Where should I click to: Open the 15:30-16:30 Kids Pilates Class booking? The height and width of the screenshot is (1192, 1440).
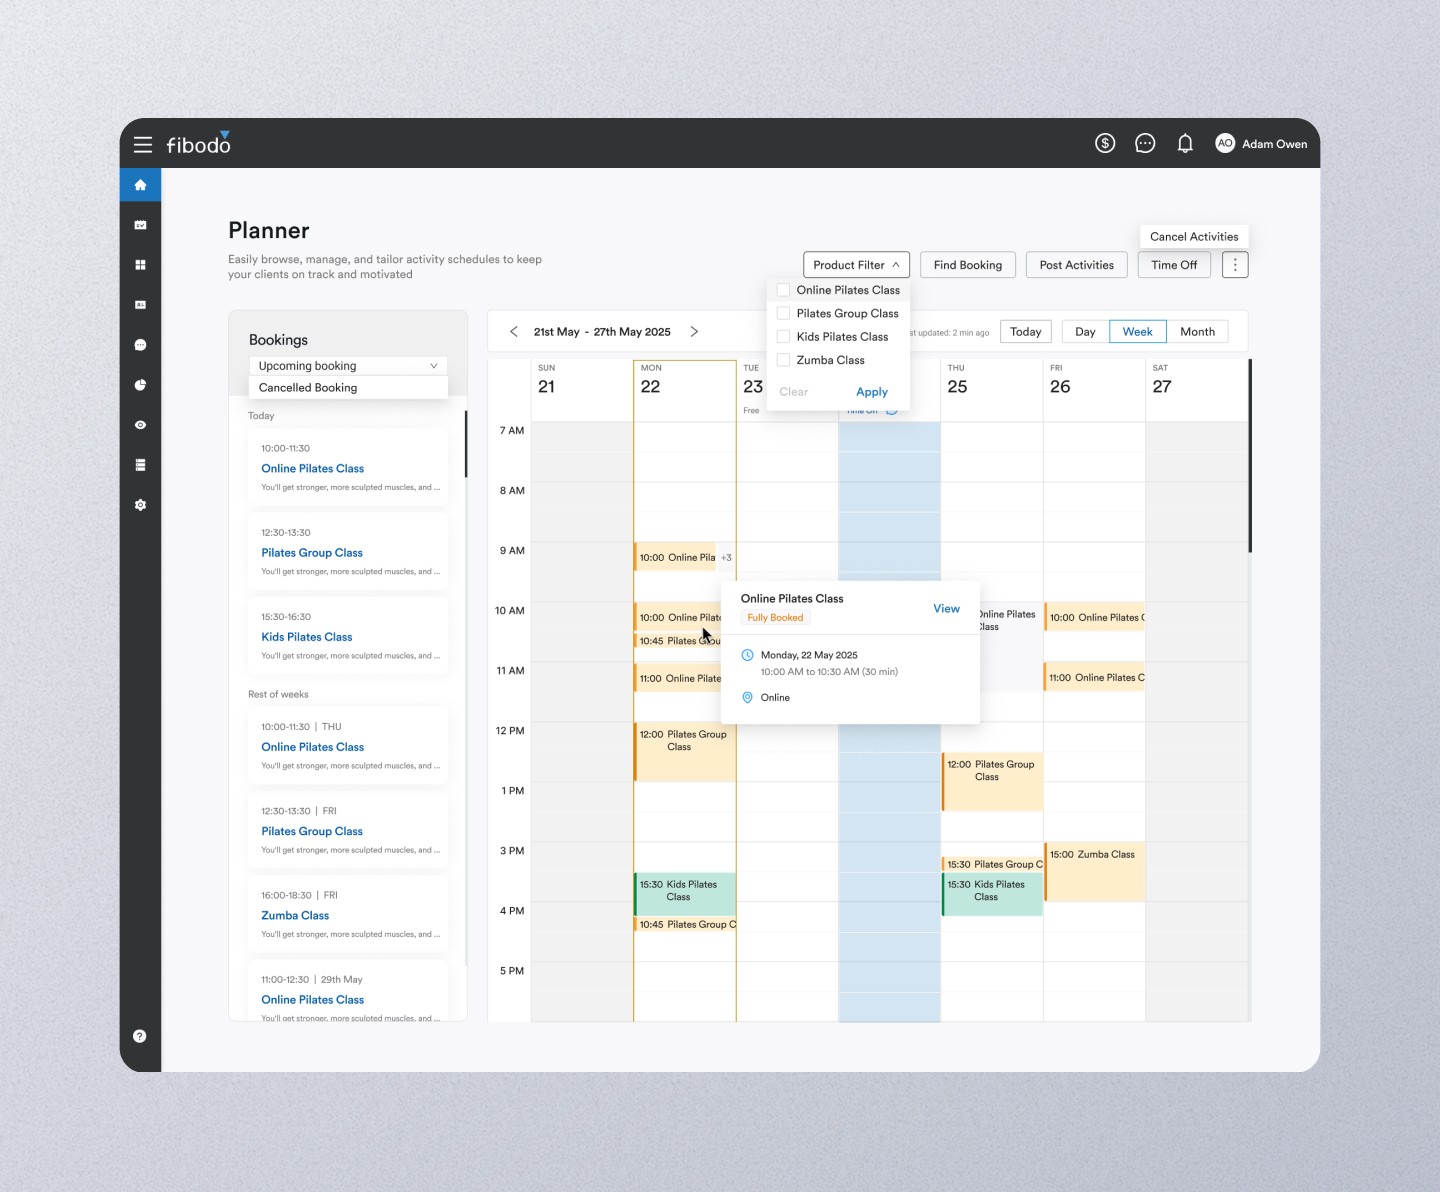349,636
